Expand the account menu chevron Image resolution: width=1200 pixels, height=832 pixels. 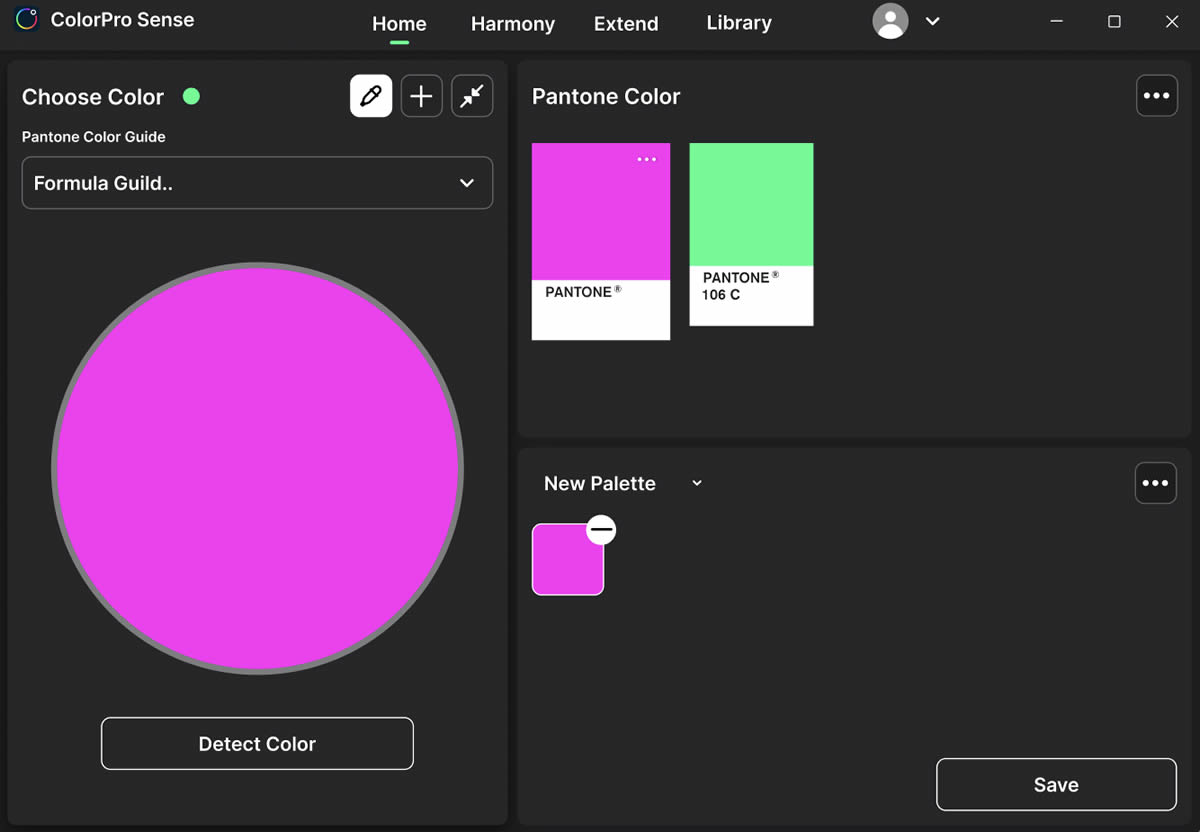click(x=932, y=21)
